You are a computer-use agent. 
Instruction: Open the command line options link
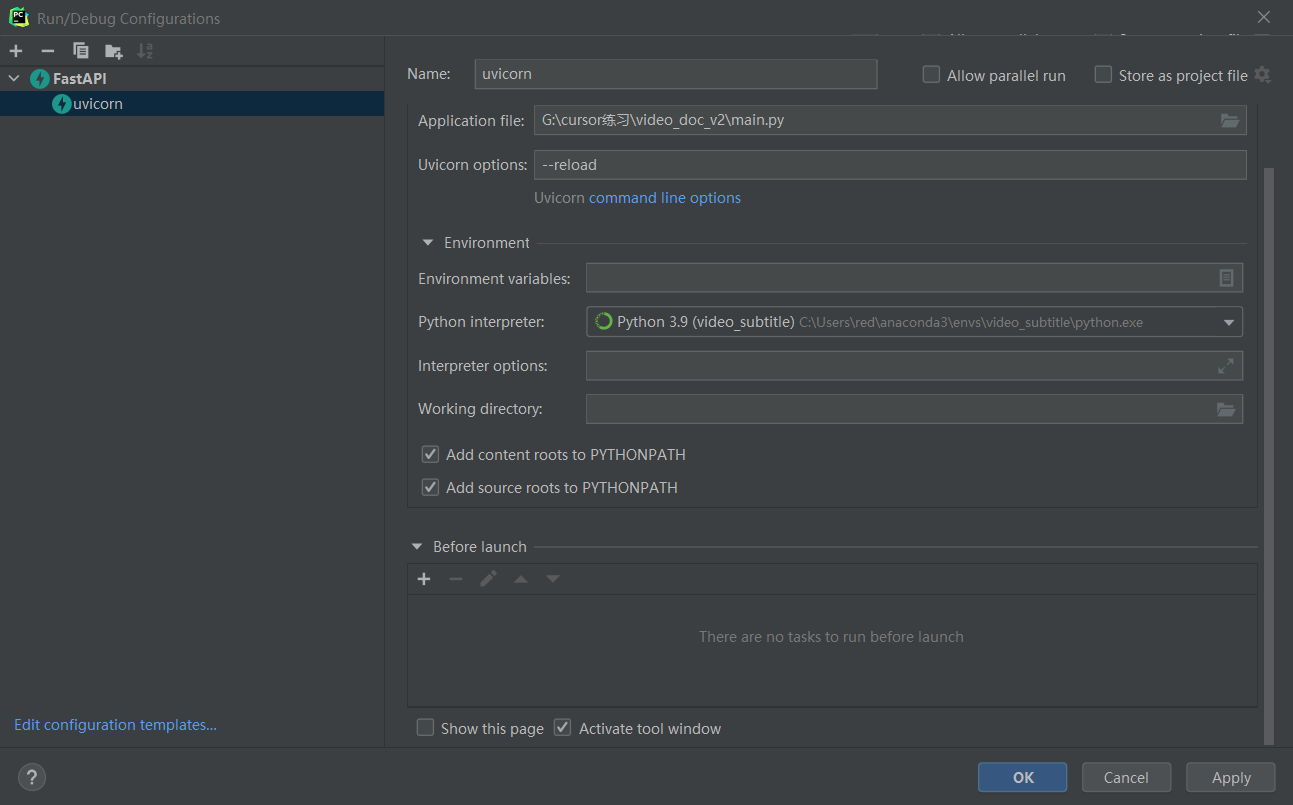tap(664, 198)
